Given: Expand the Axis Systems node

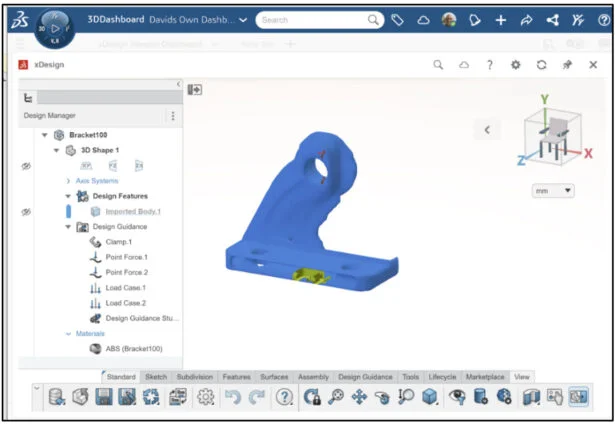Looking at the screenshot, I should 68,181.
